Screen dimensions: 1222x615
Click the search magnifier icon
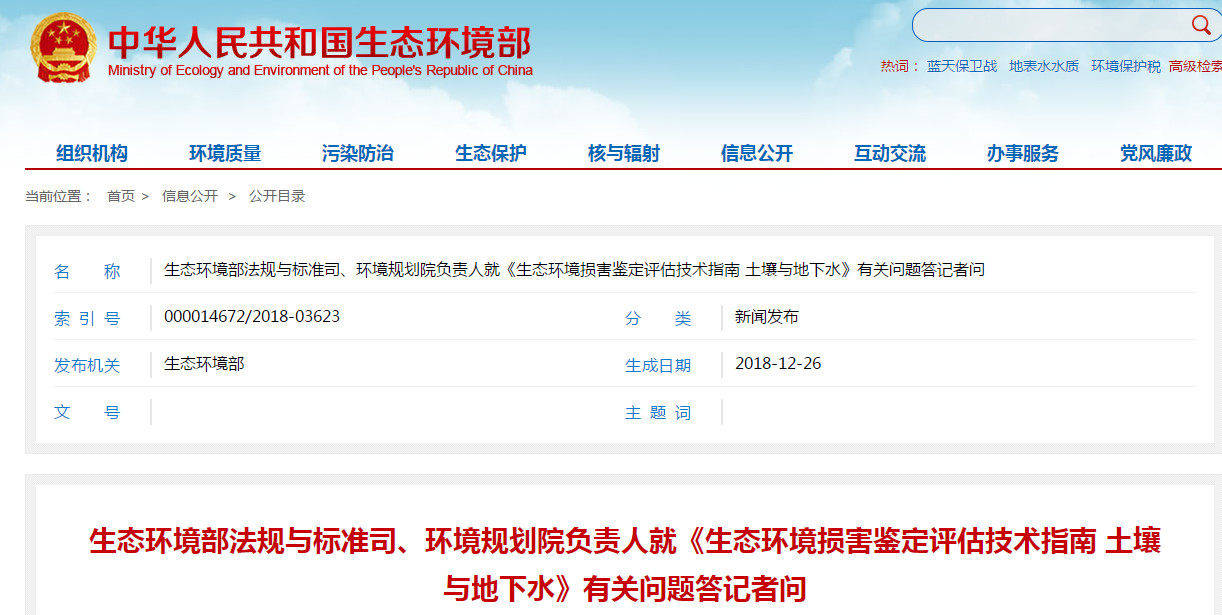(x=1200, y=25)
